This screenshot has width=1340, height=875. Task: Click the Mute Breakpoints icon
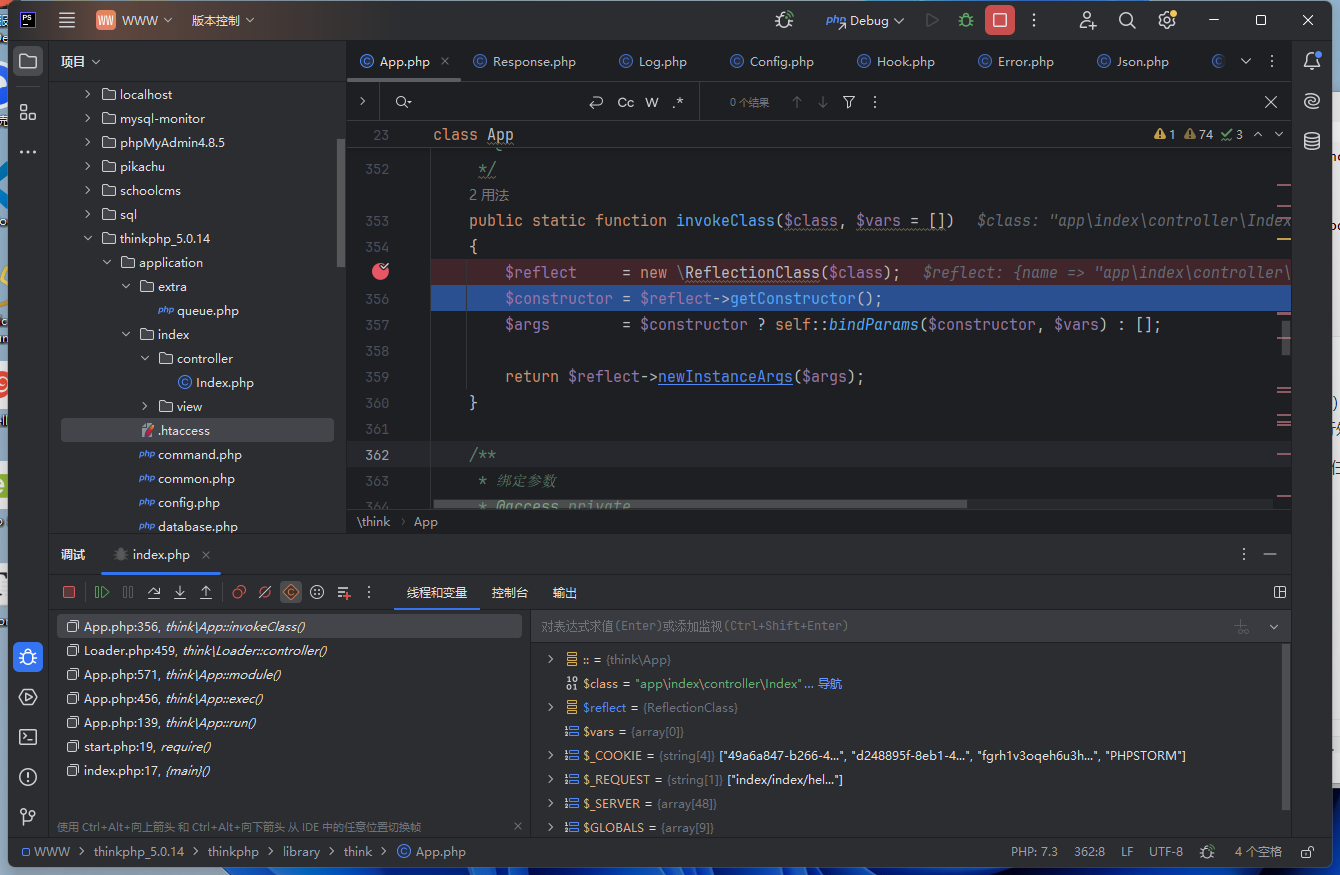click(x=265, y=592)
